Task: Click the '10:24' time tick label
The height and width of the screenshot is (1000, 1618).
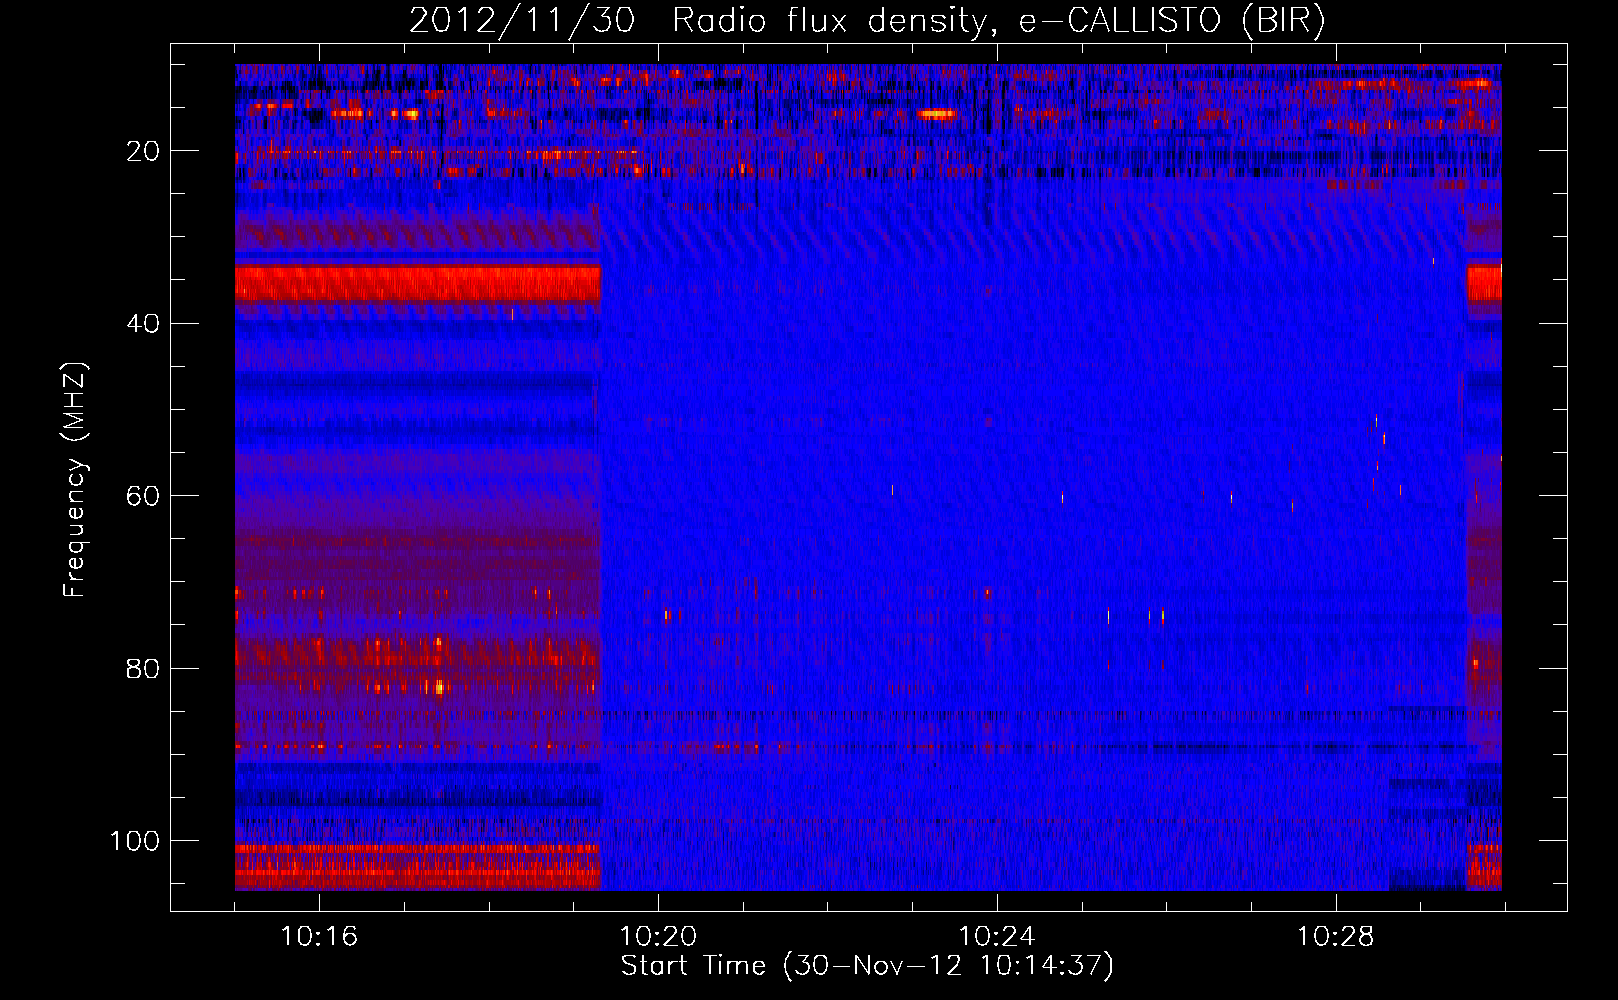Action: point(997,937)
